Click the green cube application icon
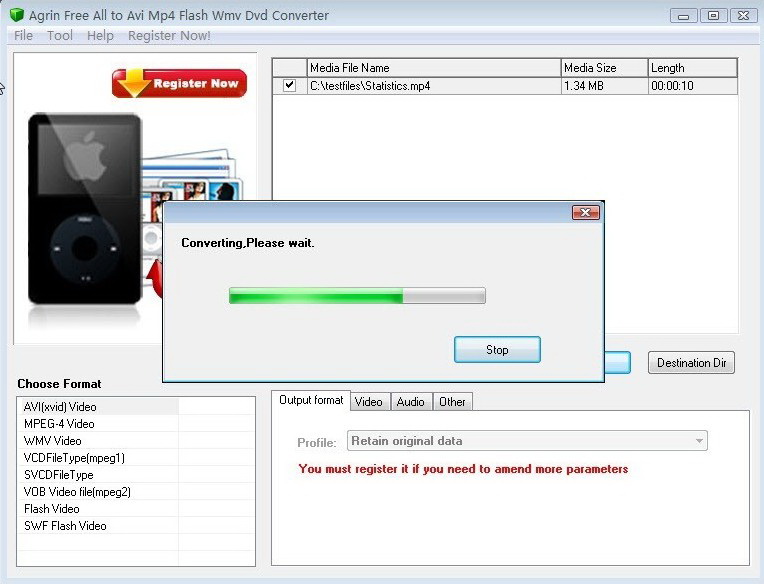 click(x=17, y=15)
